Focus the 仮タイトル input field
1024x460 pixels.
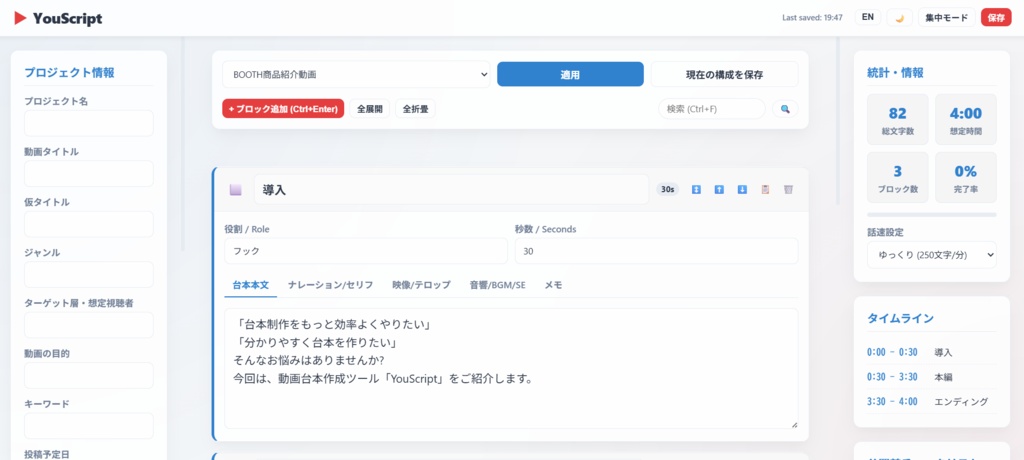[89, 224]
